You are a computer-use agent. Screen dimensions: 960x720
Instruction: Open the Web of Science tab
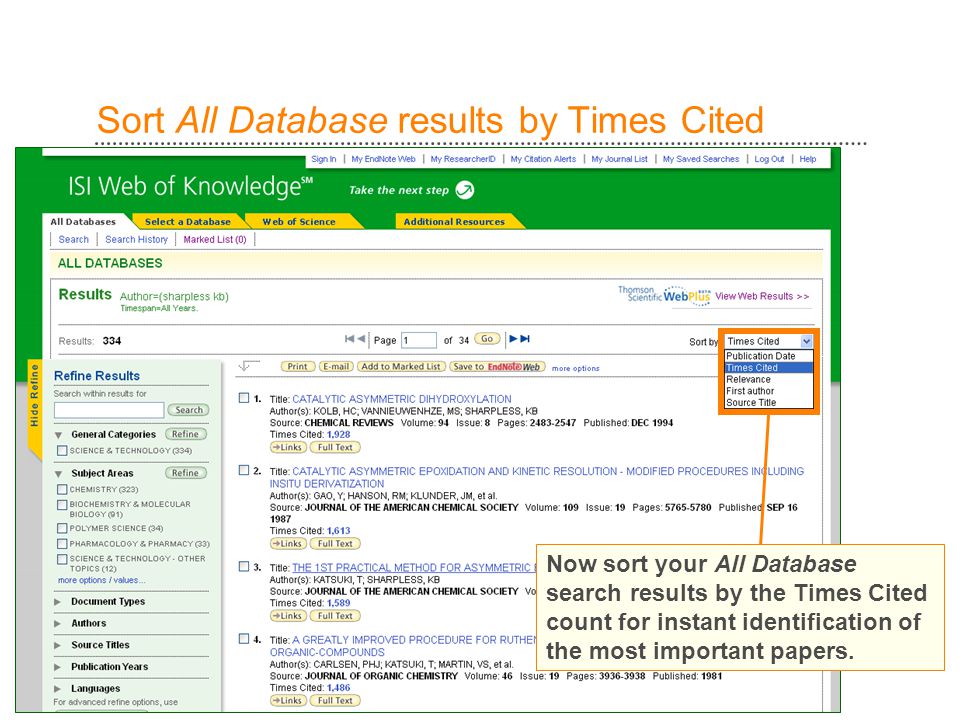(299, 222)
